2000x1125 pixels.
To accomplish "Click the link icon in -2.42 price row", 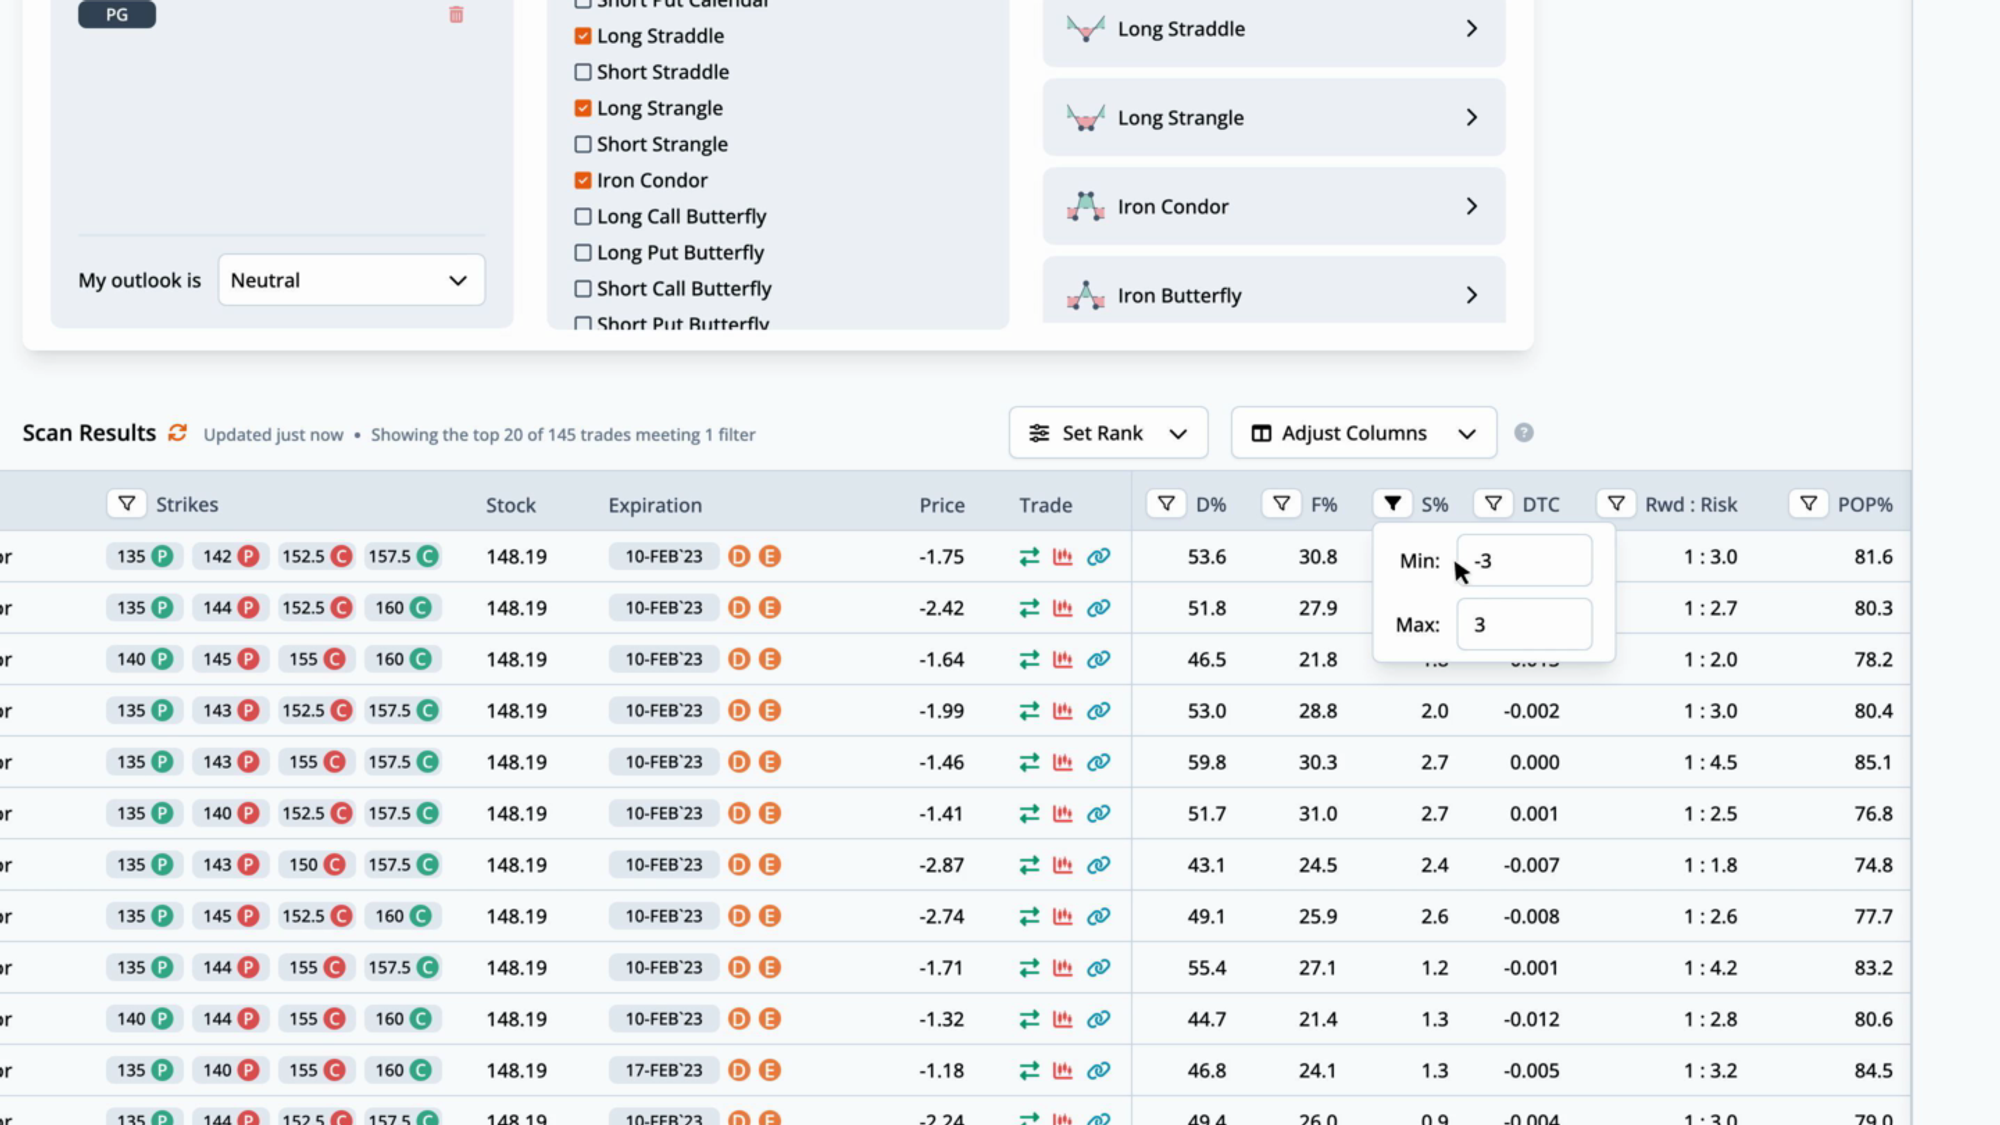I will click(1098, 608).
